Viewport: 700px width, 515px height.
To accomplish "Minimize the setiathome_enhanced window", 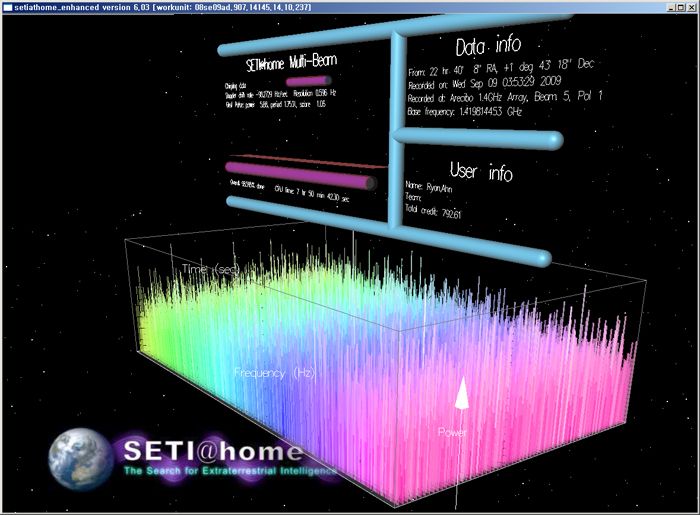I will pos(672,7).
